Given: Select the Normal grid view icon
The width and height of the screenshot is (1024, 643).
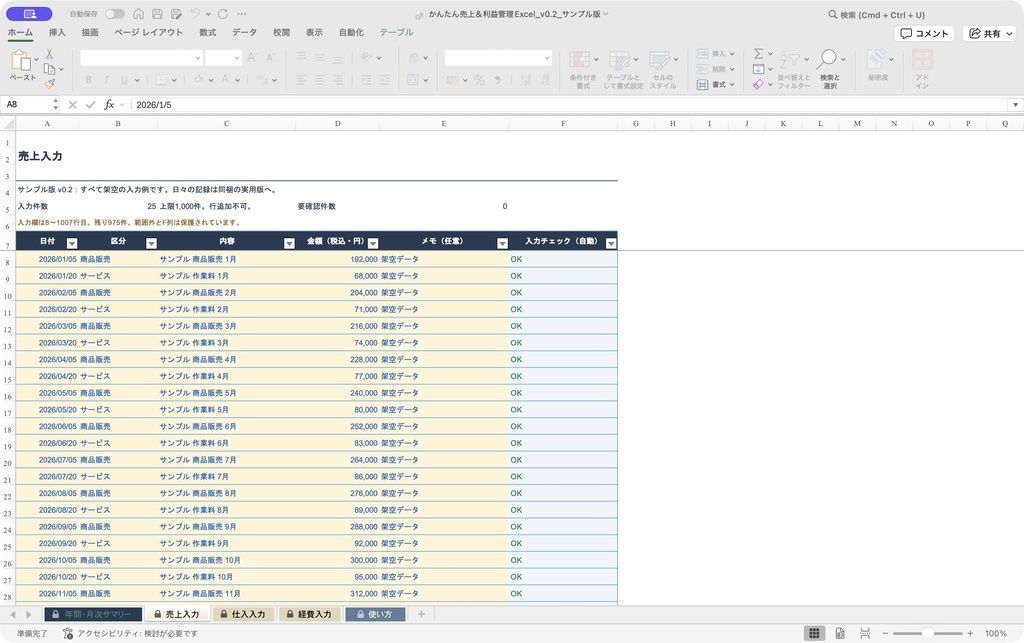Looking at the screenshot, I should (814, 633).
